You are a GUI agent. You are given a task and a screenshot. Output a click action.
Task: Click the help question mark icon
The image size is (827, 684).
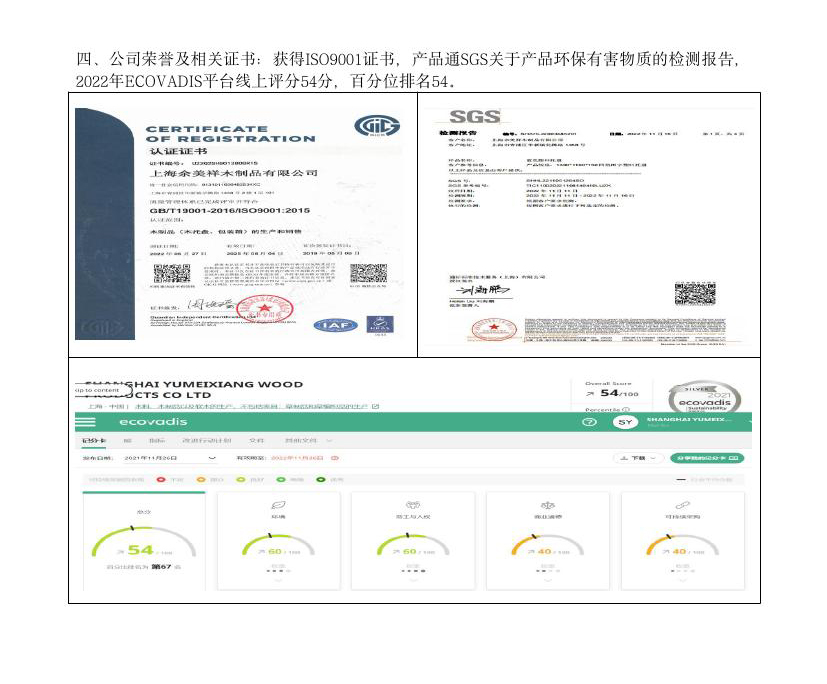point(590,422)
